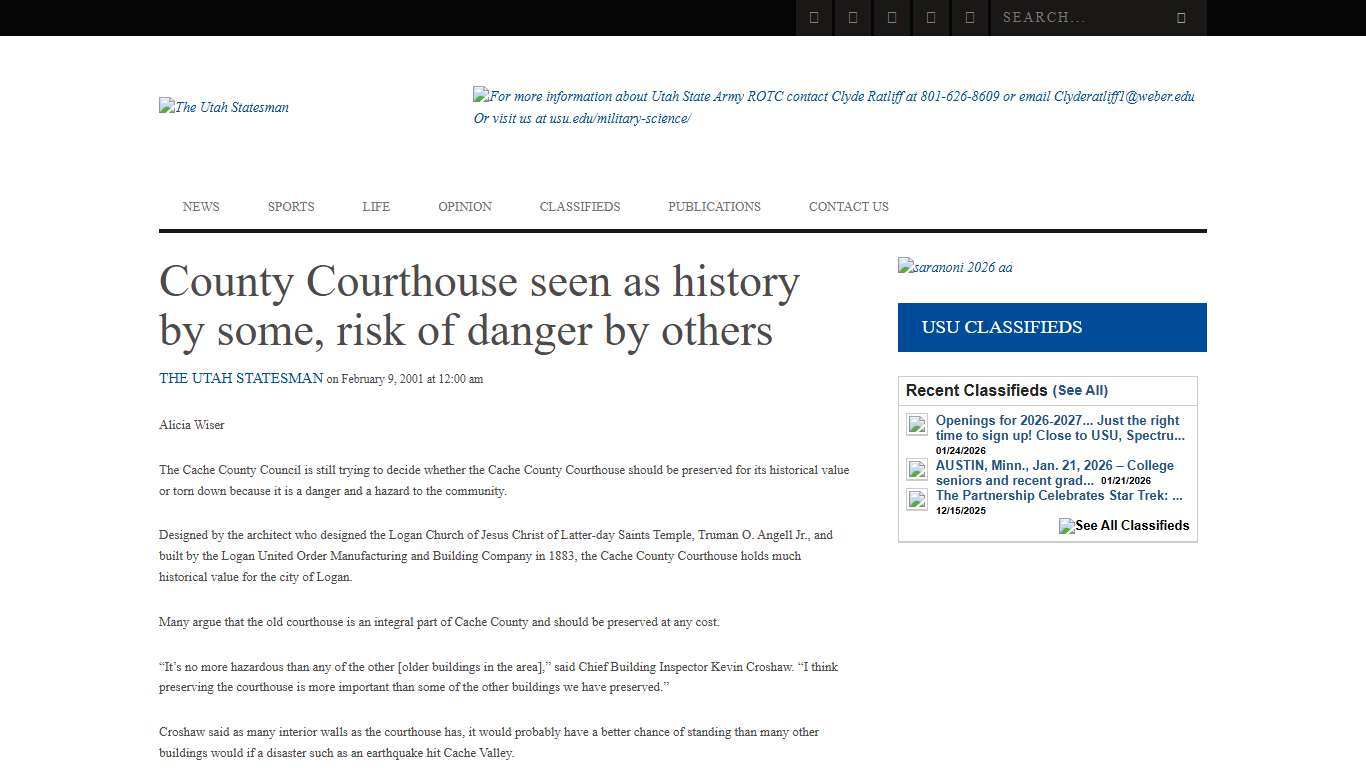Screen dimensions: 1366x768
Task: Click the (See All) link next to Recent Classifieds
Action: (x=1080, y=390)
